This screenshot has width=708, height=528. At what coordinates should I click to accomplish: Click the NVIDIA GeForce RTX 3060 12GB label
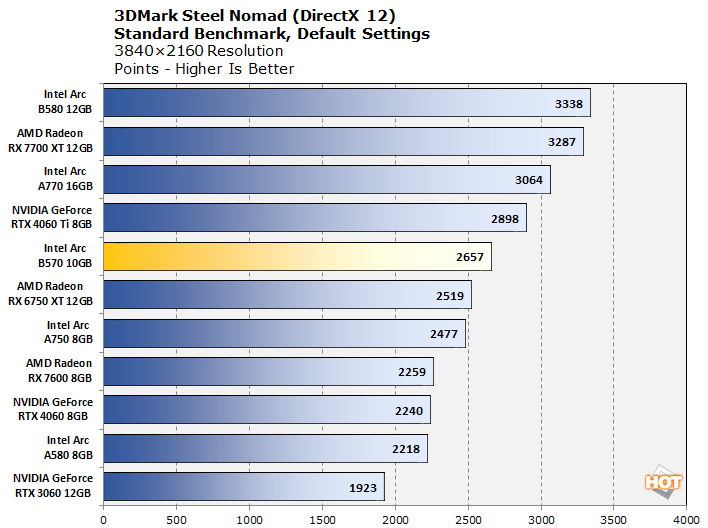(x=53, y=486)
